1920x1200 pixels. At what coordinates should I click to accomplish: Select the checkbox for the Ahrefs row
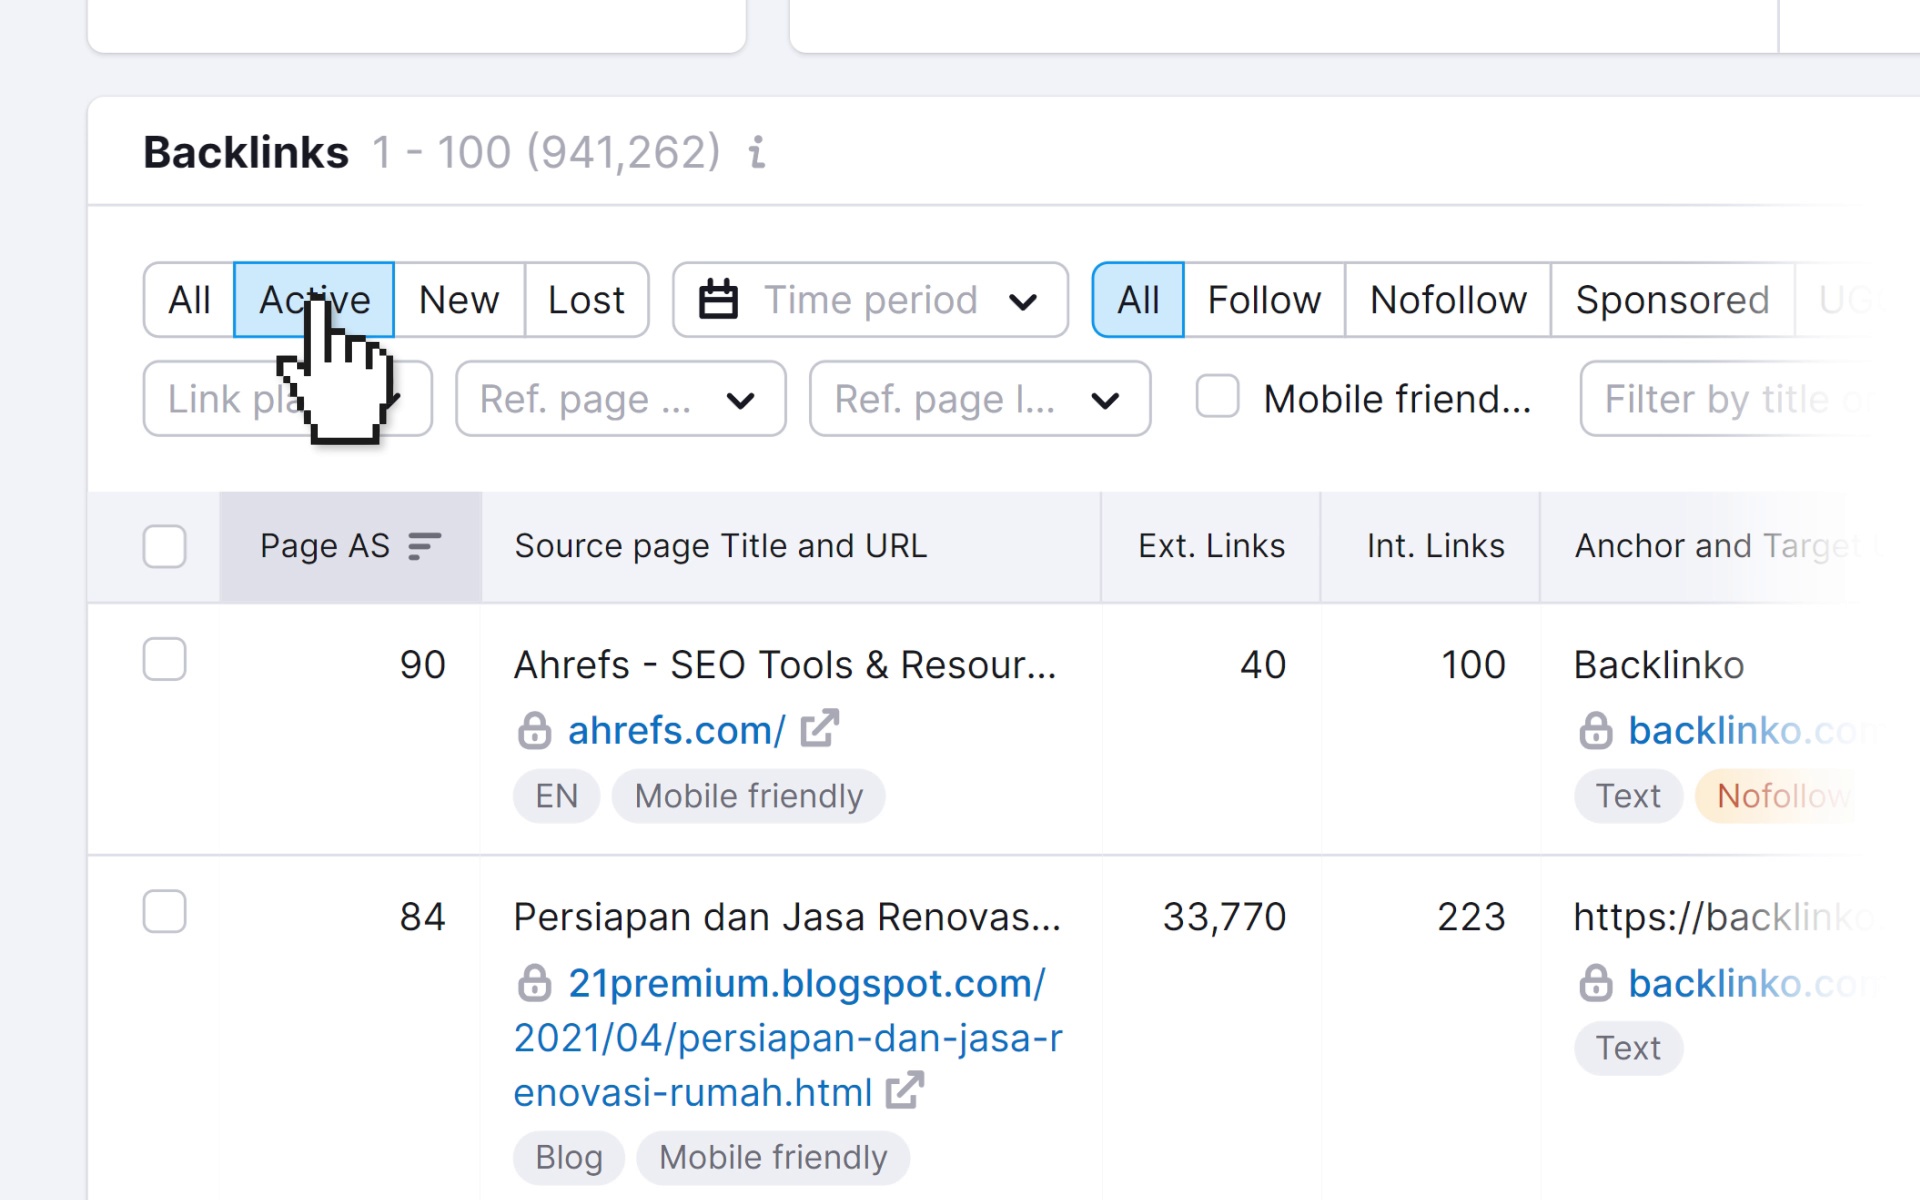pyautogui.click(x=164, y=659)
